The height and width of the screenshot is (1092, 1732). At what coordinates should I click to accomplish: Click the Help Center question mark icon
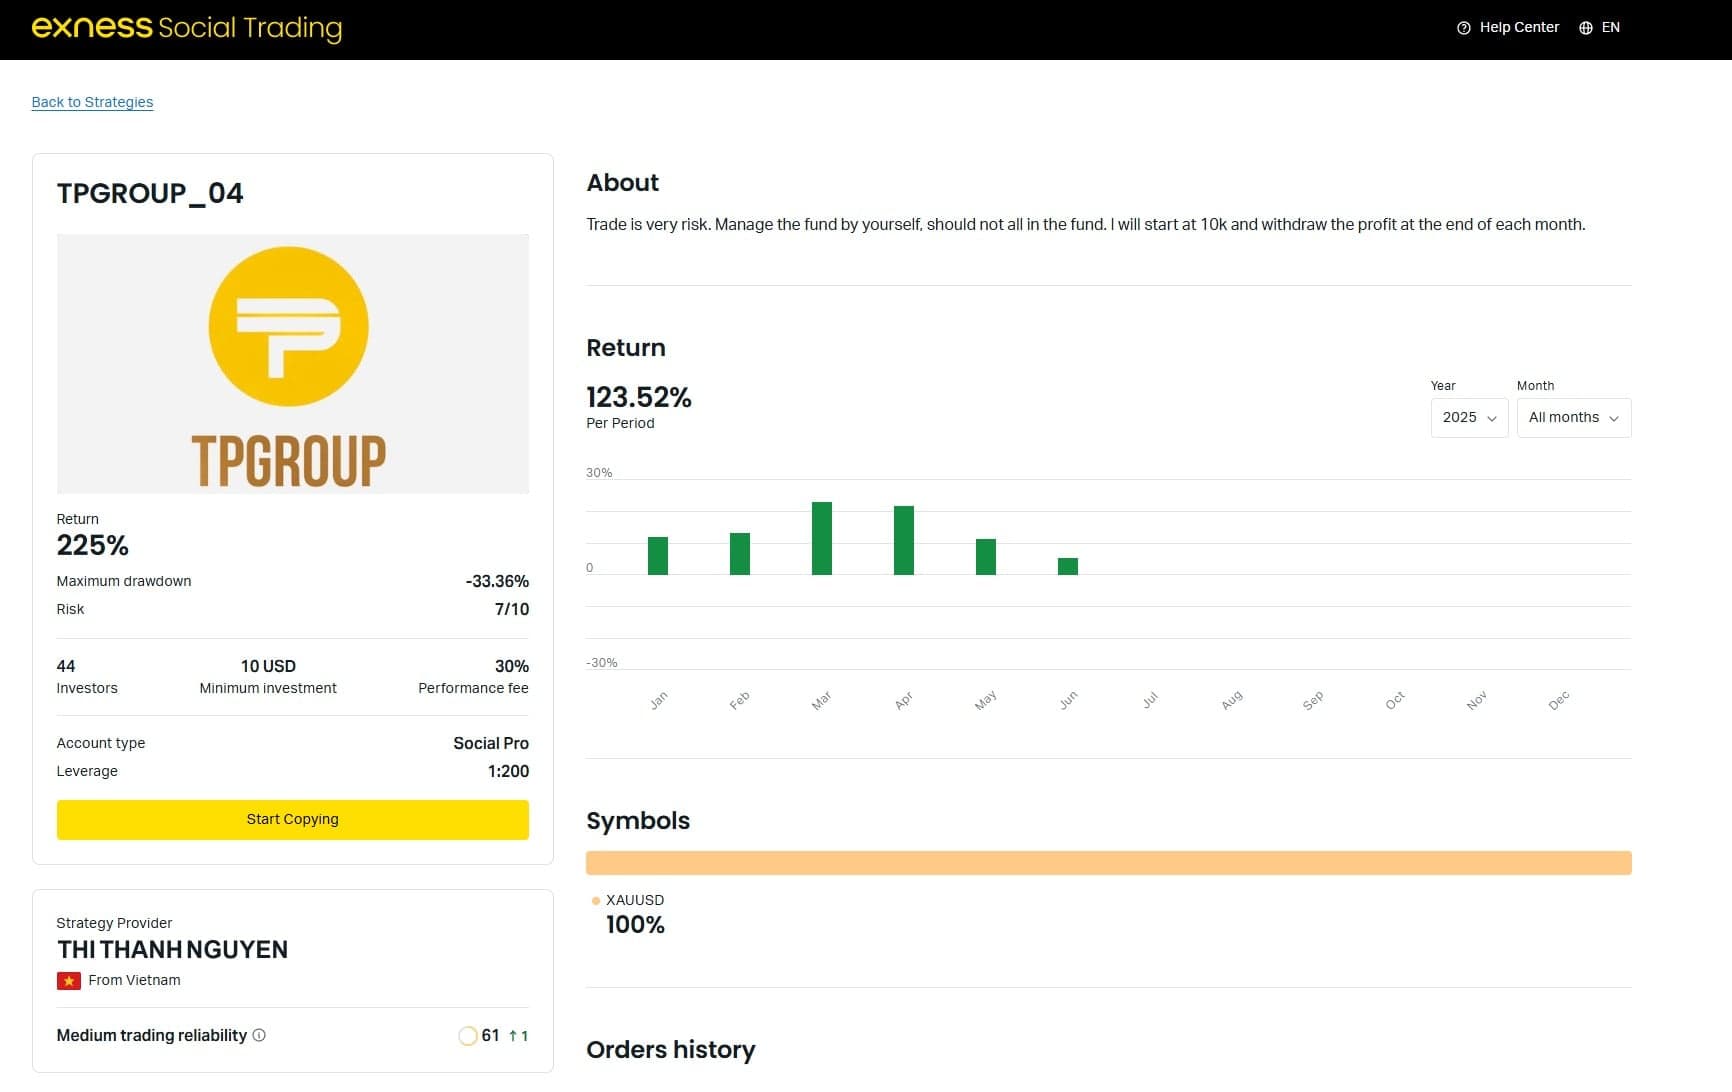[1464, 28]
